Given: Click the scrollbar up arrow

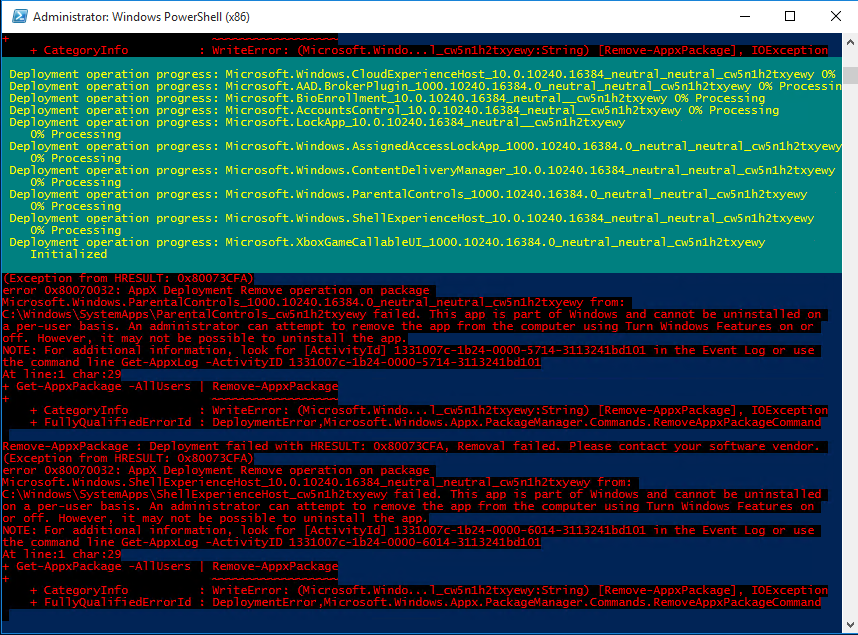Looking at the screenshot, I should 850,42.
